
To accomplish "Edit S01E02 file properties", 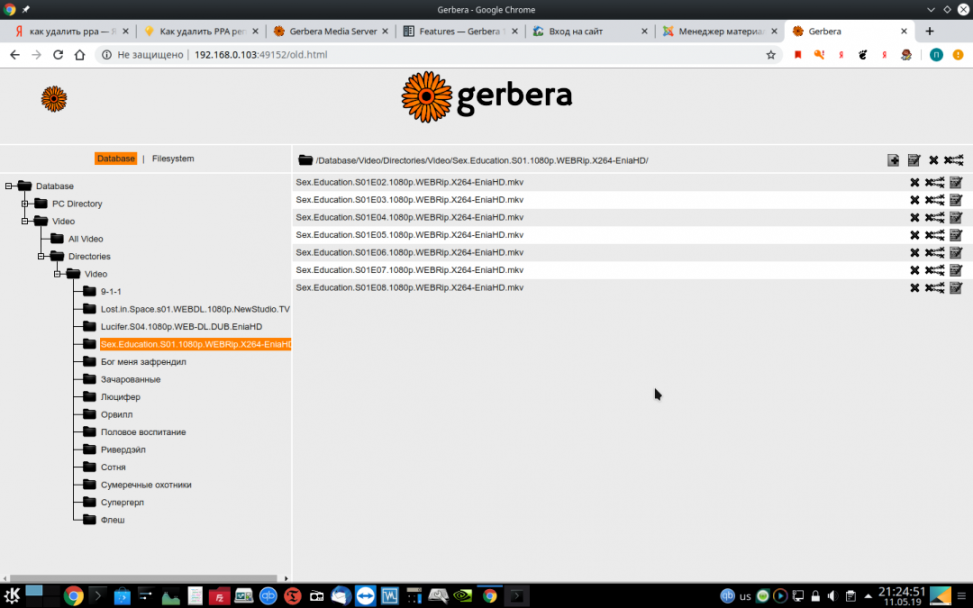I will pos(956,182).
